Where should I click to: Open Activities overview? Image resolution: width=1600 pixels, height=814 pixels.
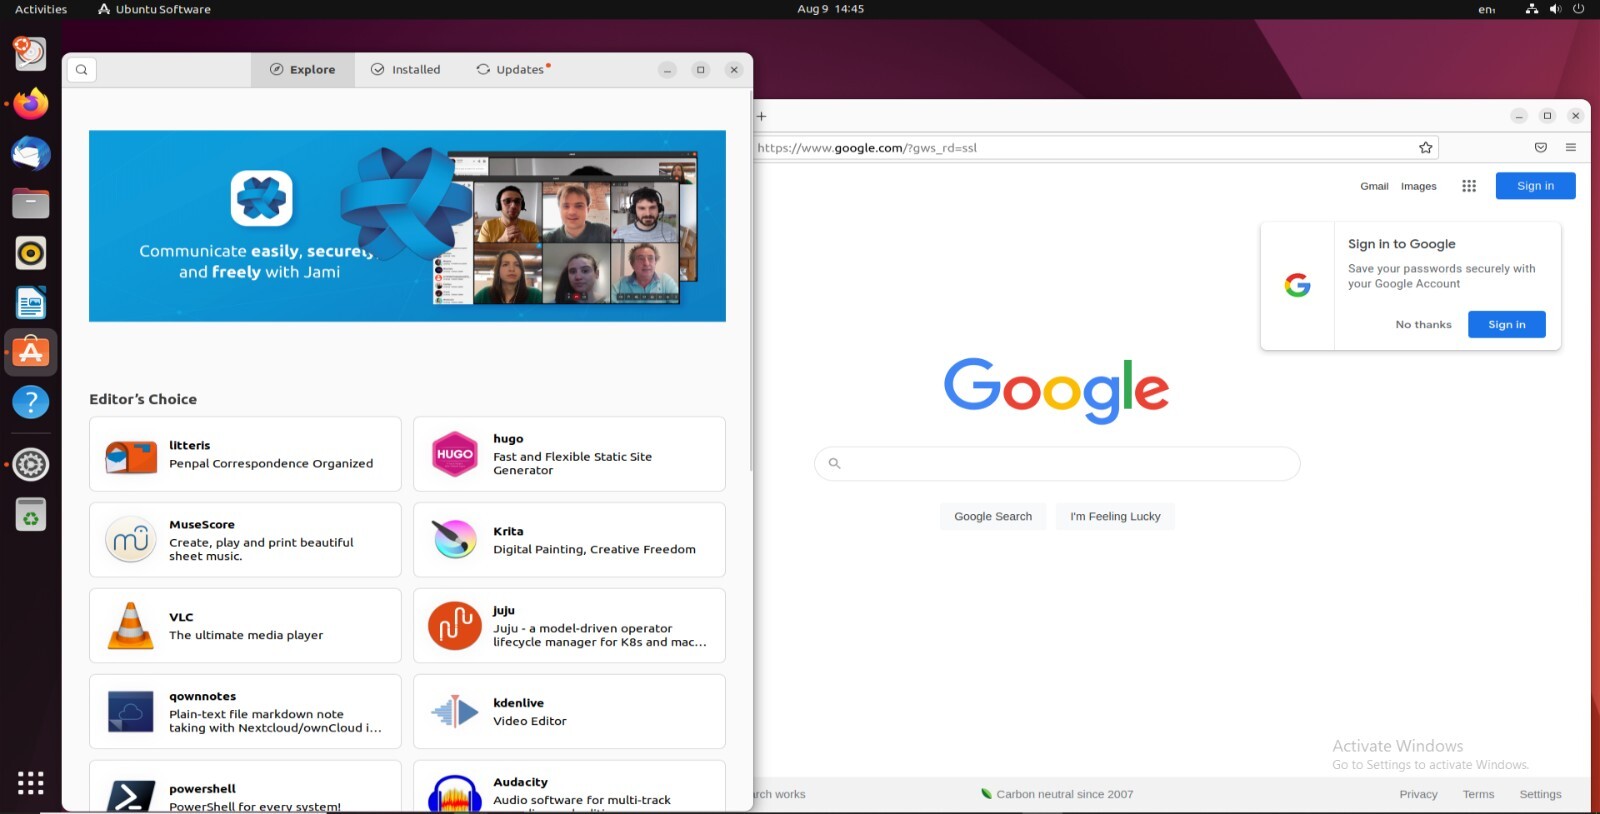tap(41, 9)
